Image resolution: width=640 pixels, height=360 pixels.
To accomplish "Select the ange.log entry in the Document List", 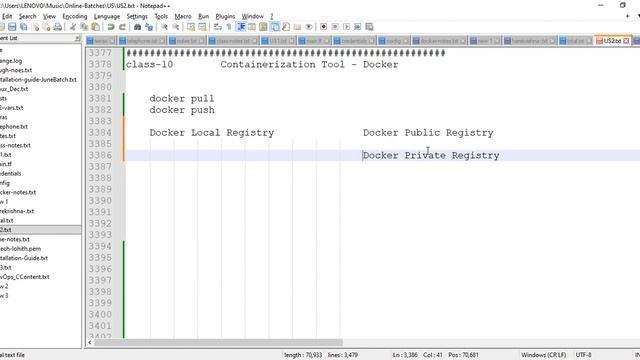I will click(x=11, y=61).
